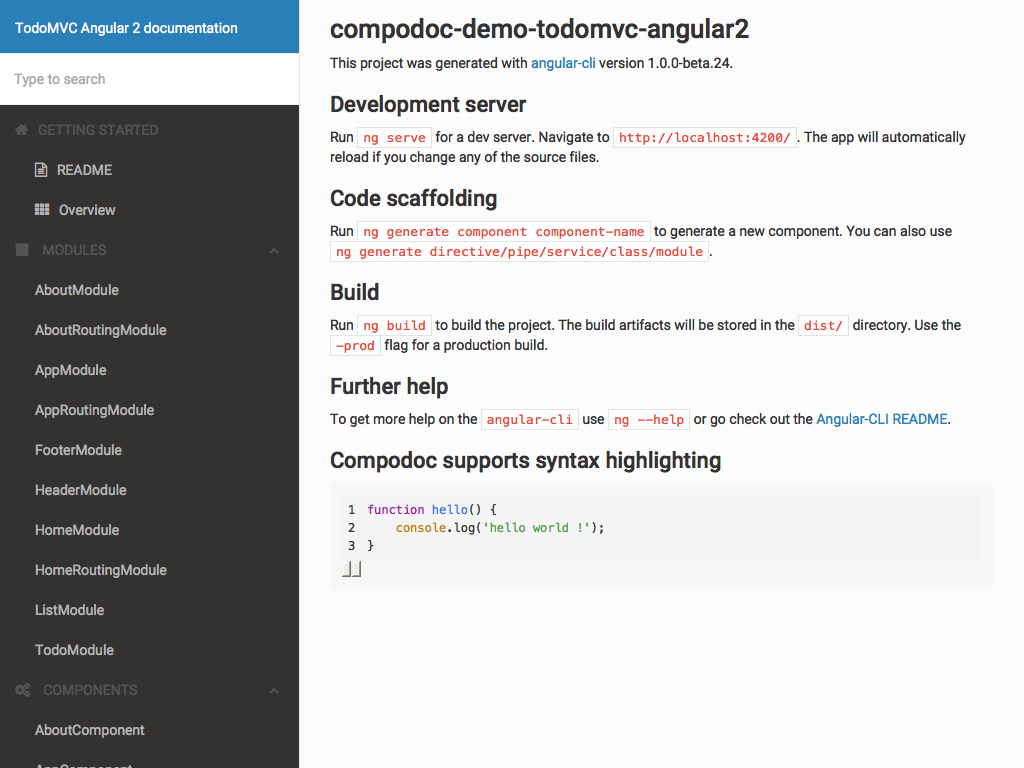The image size is (1024, 768).
Task: Click the angular-cli hyperlink
Action: [x=563, y=63]
